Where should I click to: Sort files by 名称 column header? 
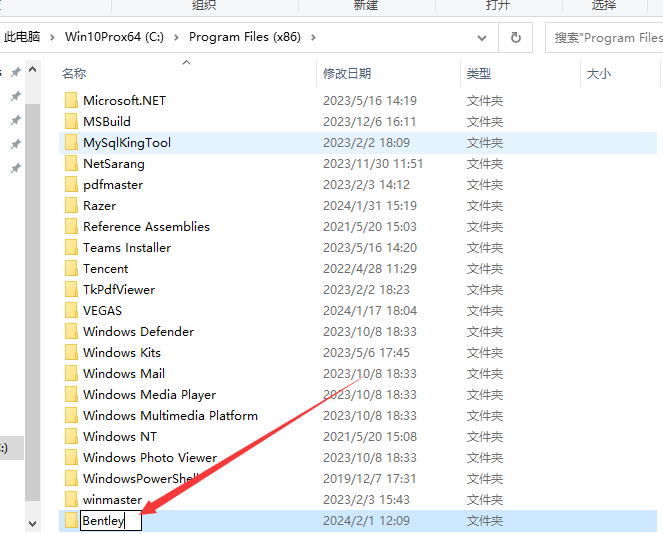[x=74, y=74]
